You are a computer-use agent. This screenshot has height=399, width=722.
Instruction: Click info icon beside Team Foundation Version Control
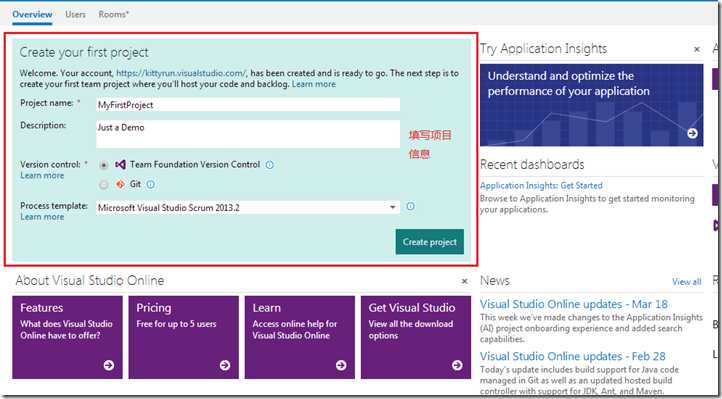tap(269, 165)
